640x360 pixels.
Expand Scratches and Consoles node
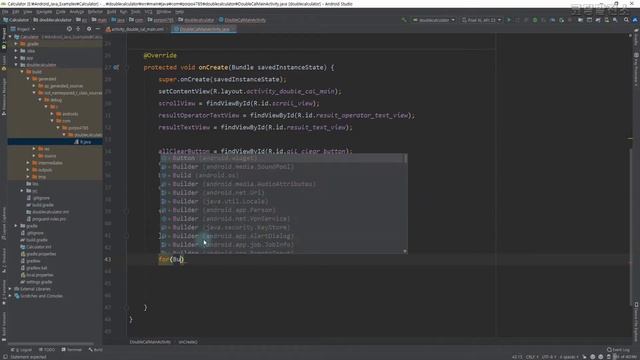pos(10,296)
